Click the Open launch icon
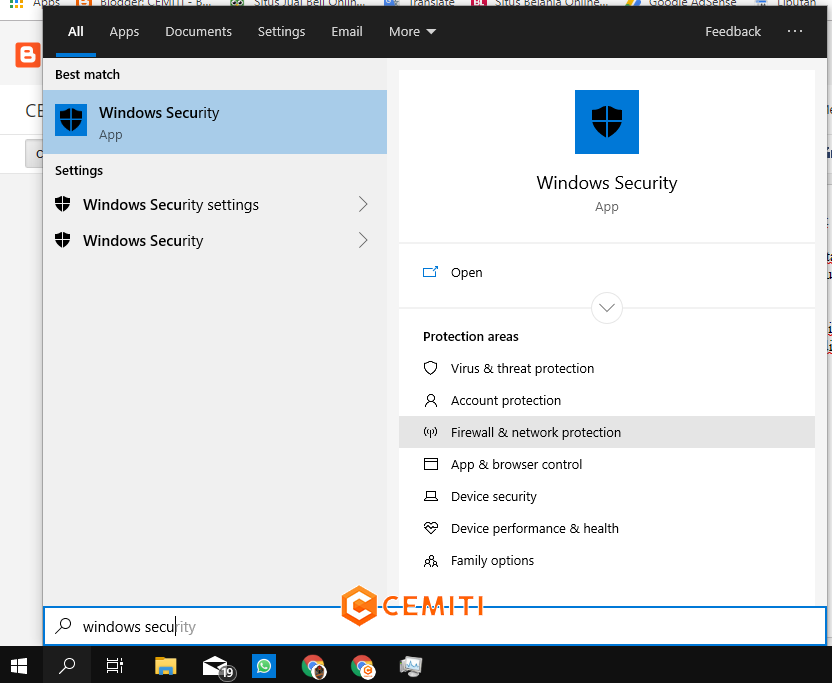Viewport: 832px width, 683px height. point(430,272)
